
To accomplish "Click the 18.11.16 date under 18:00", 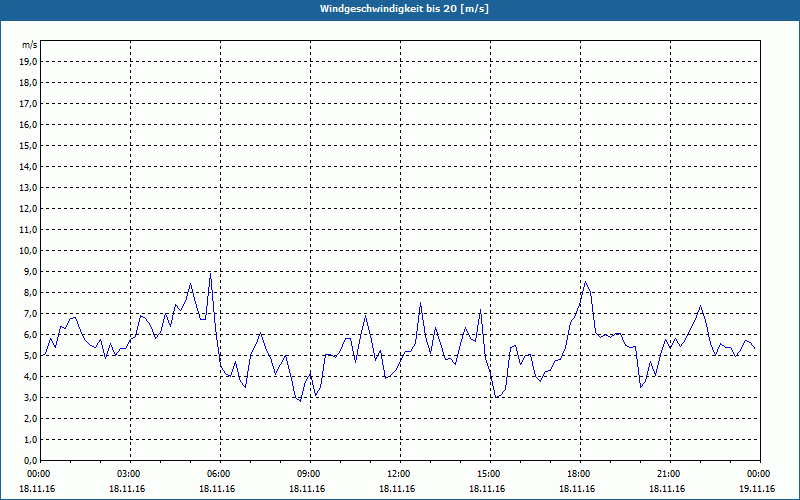I will 577,488.
